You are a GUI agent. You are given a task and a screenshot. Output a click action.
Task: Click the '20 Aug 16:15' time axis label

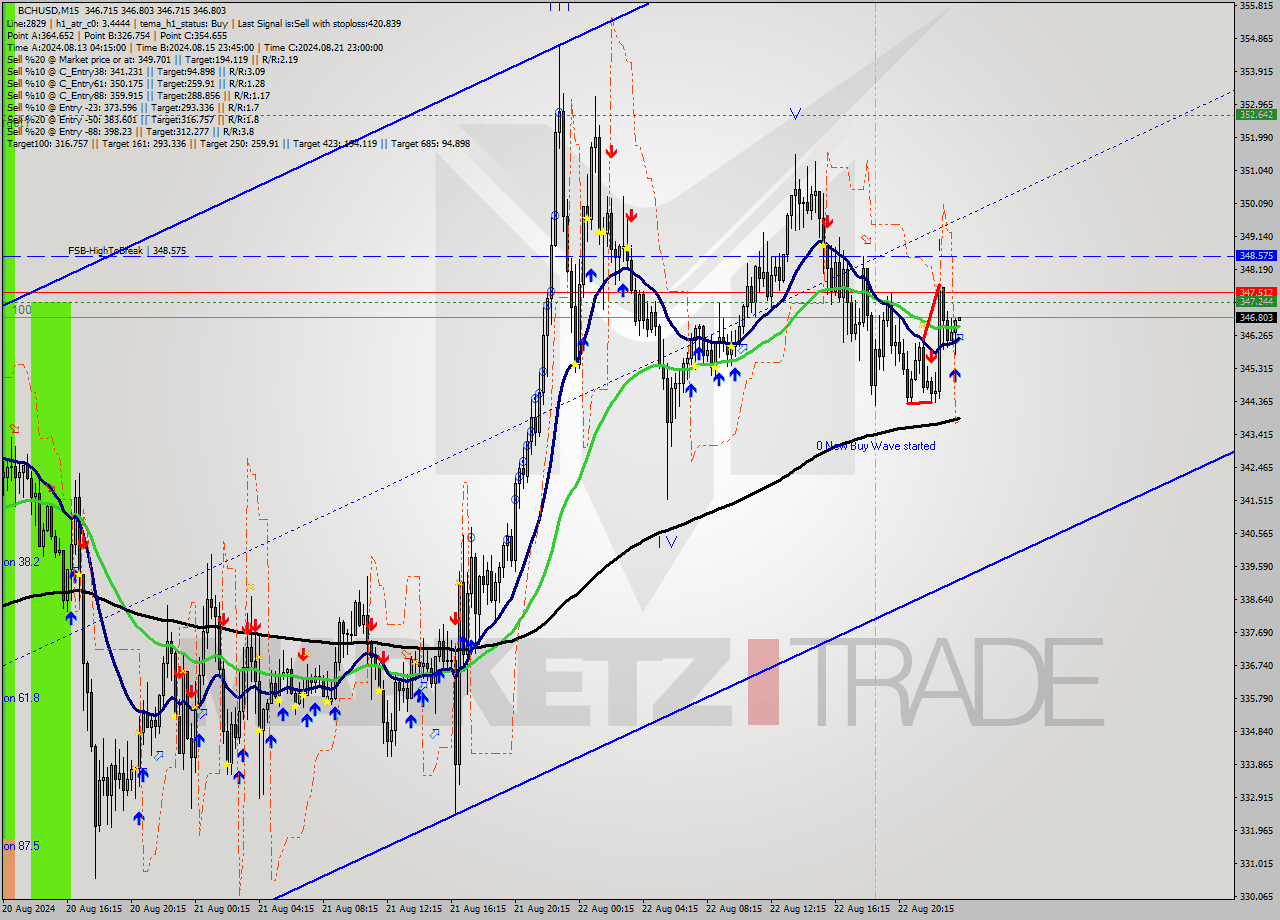tap(94, 909)
